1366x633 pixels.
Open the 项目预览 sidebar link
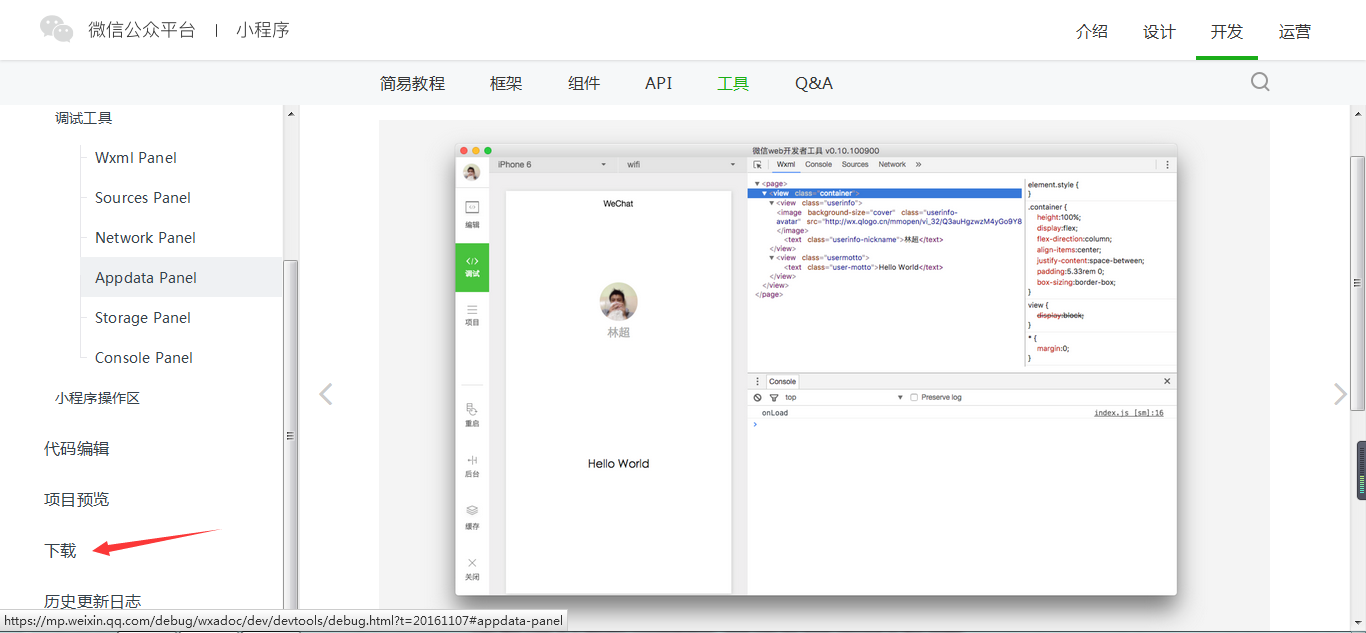77,500
